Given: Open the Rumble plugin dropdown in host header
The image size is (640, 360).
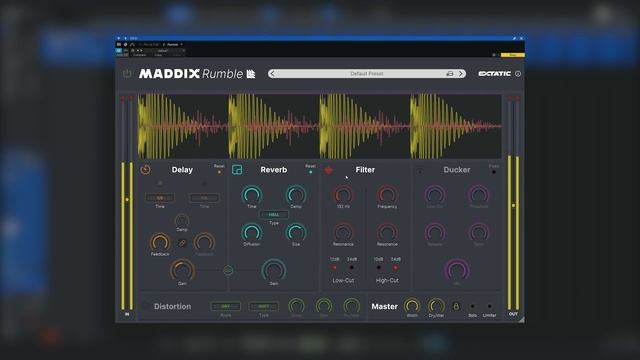Looking at the screenshot, I should tap(173, 44).
